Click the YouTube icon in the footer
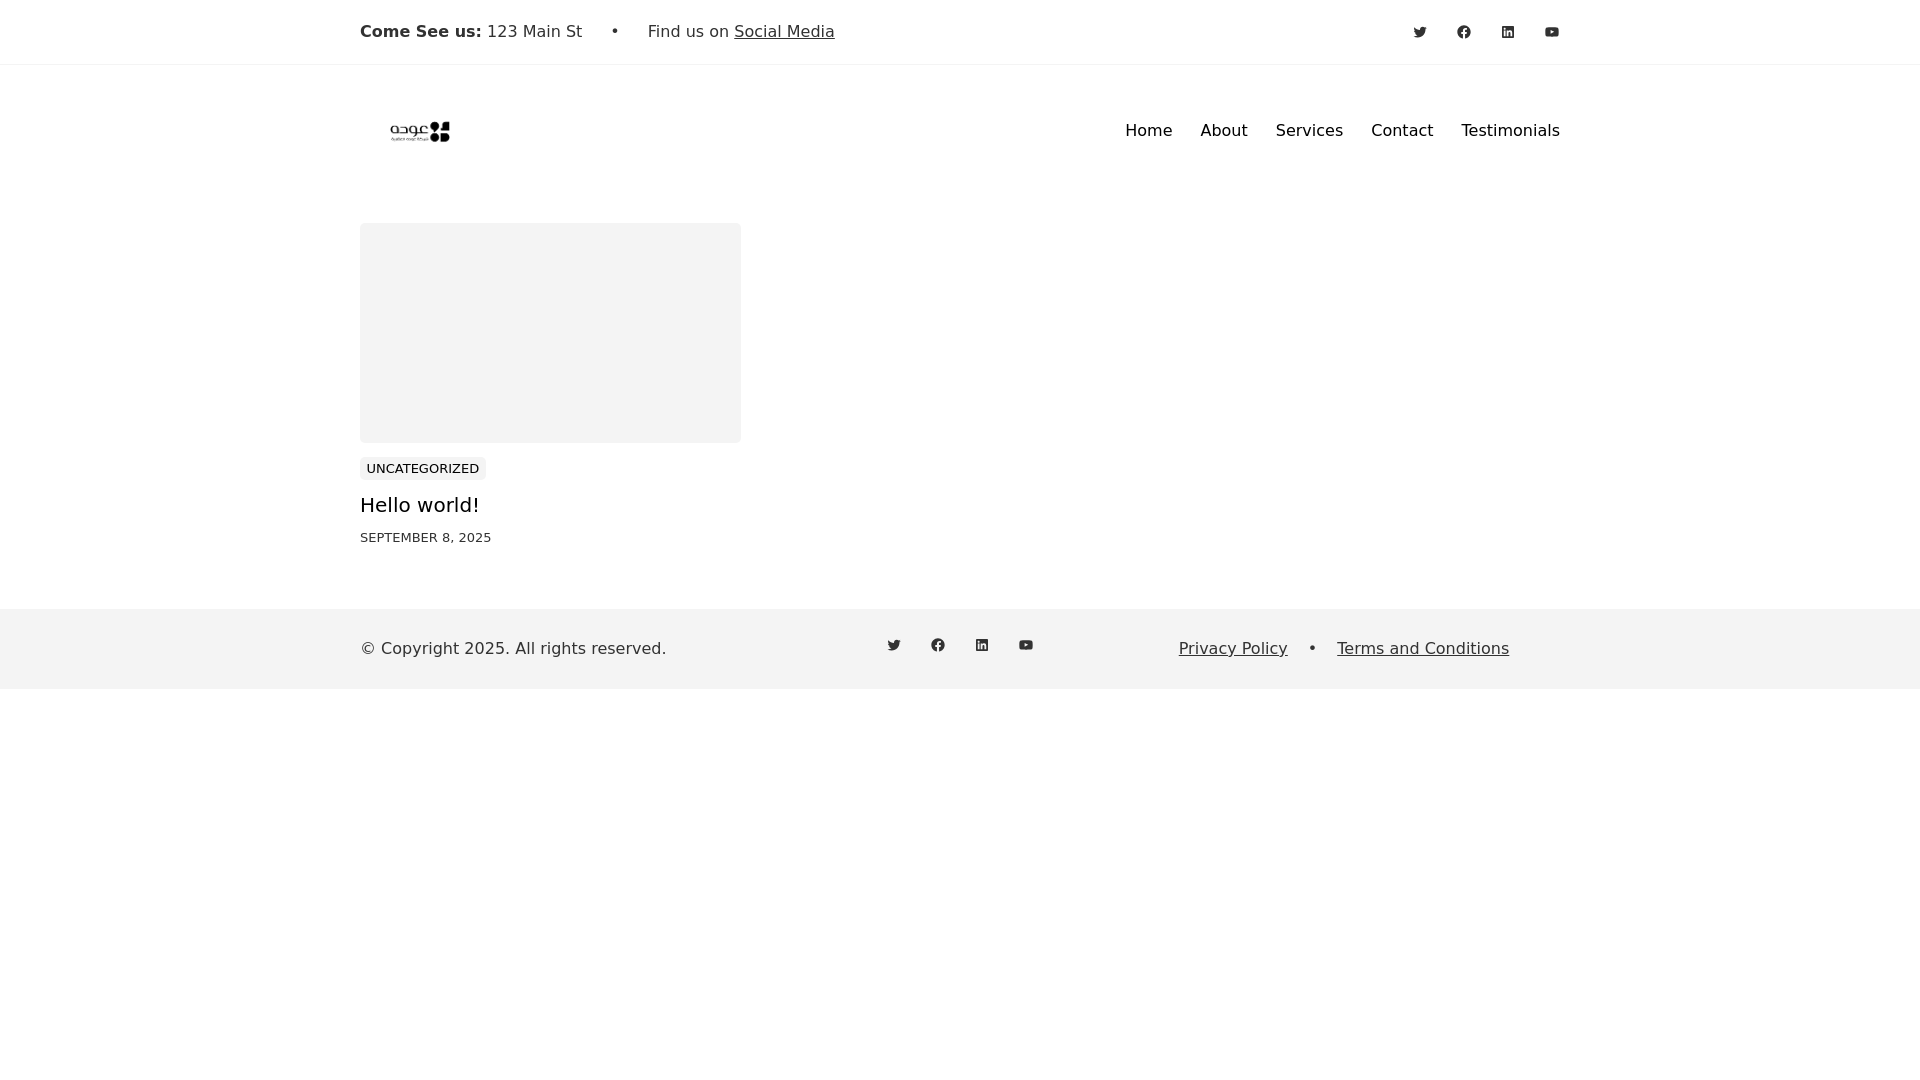Screen dimensions: 1920x1080 1026,645
